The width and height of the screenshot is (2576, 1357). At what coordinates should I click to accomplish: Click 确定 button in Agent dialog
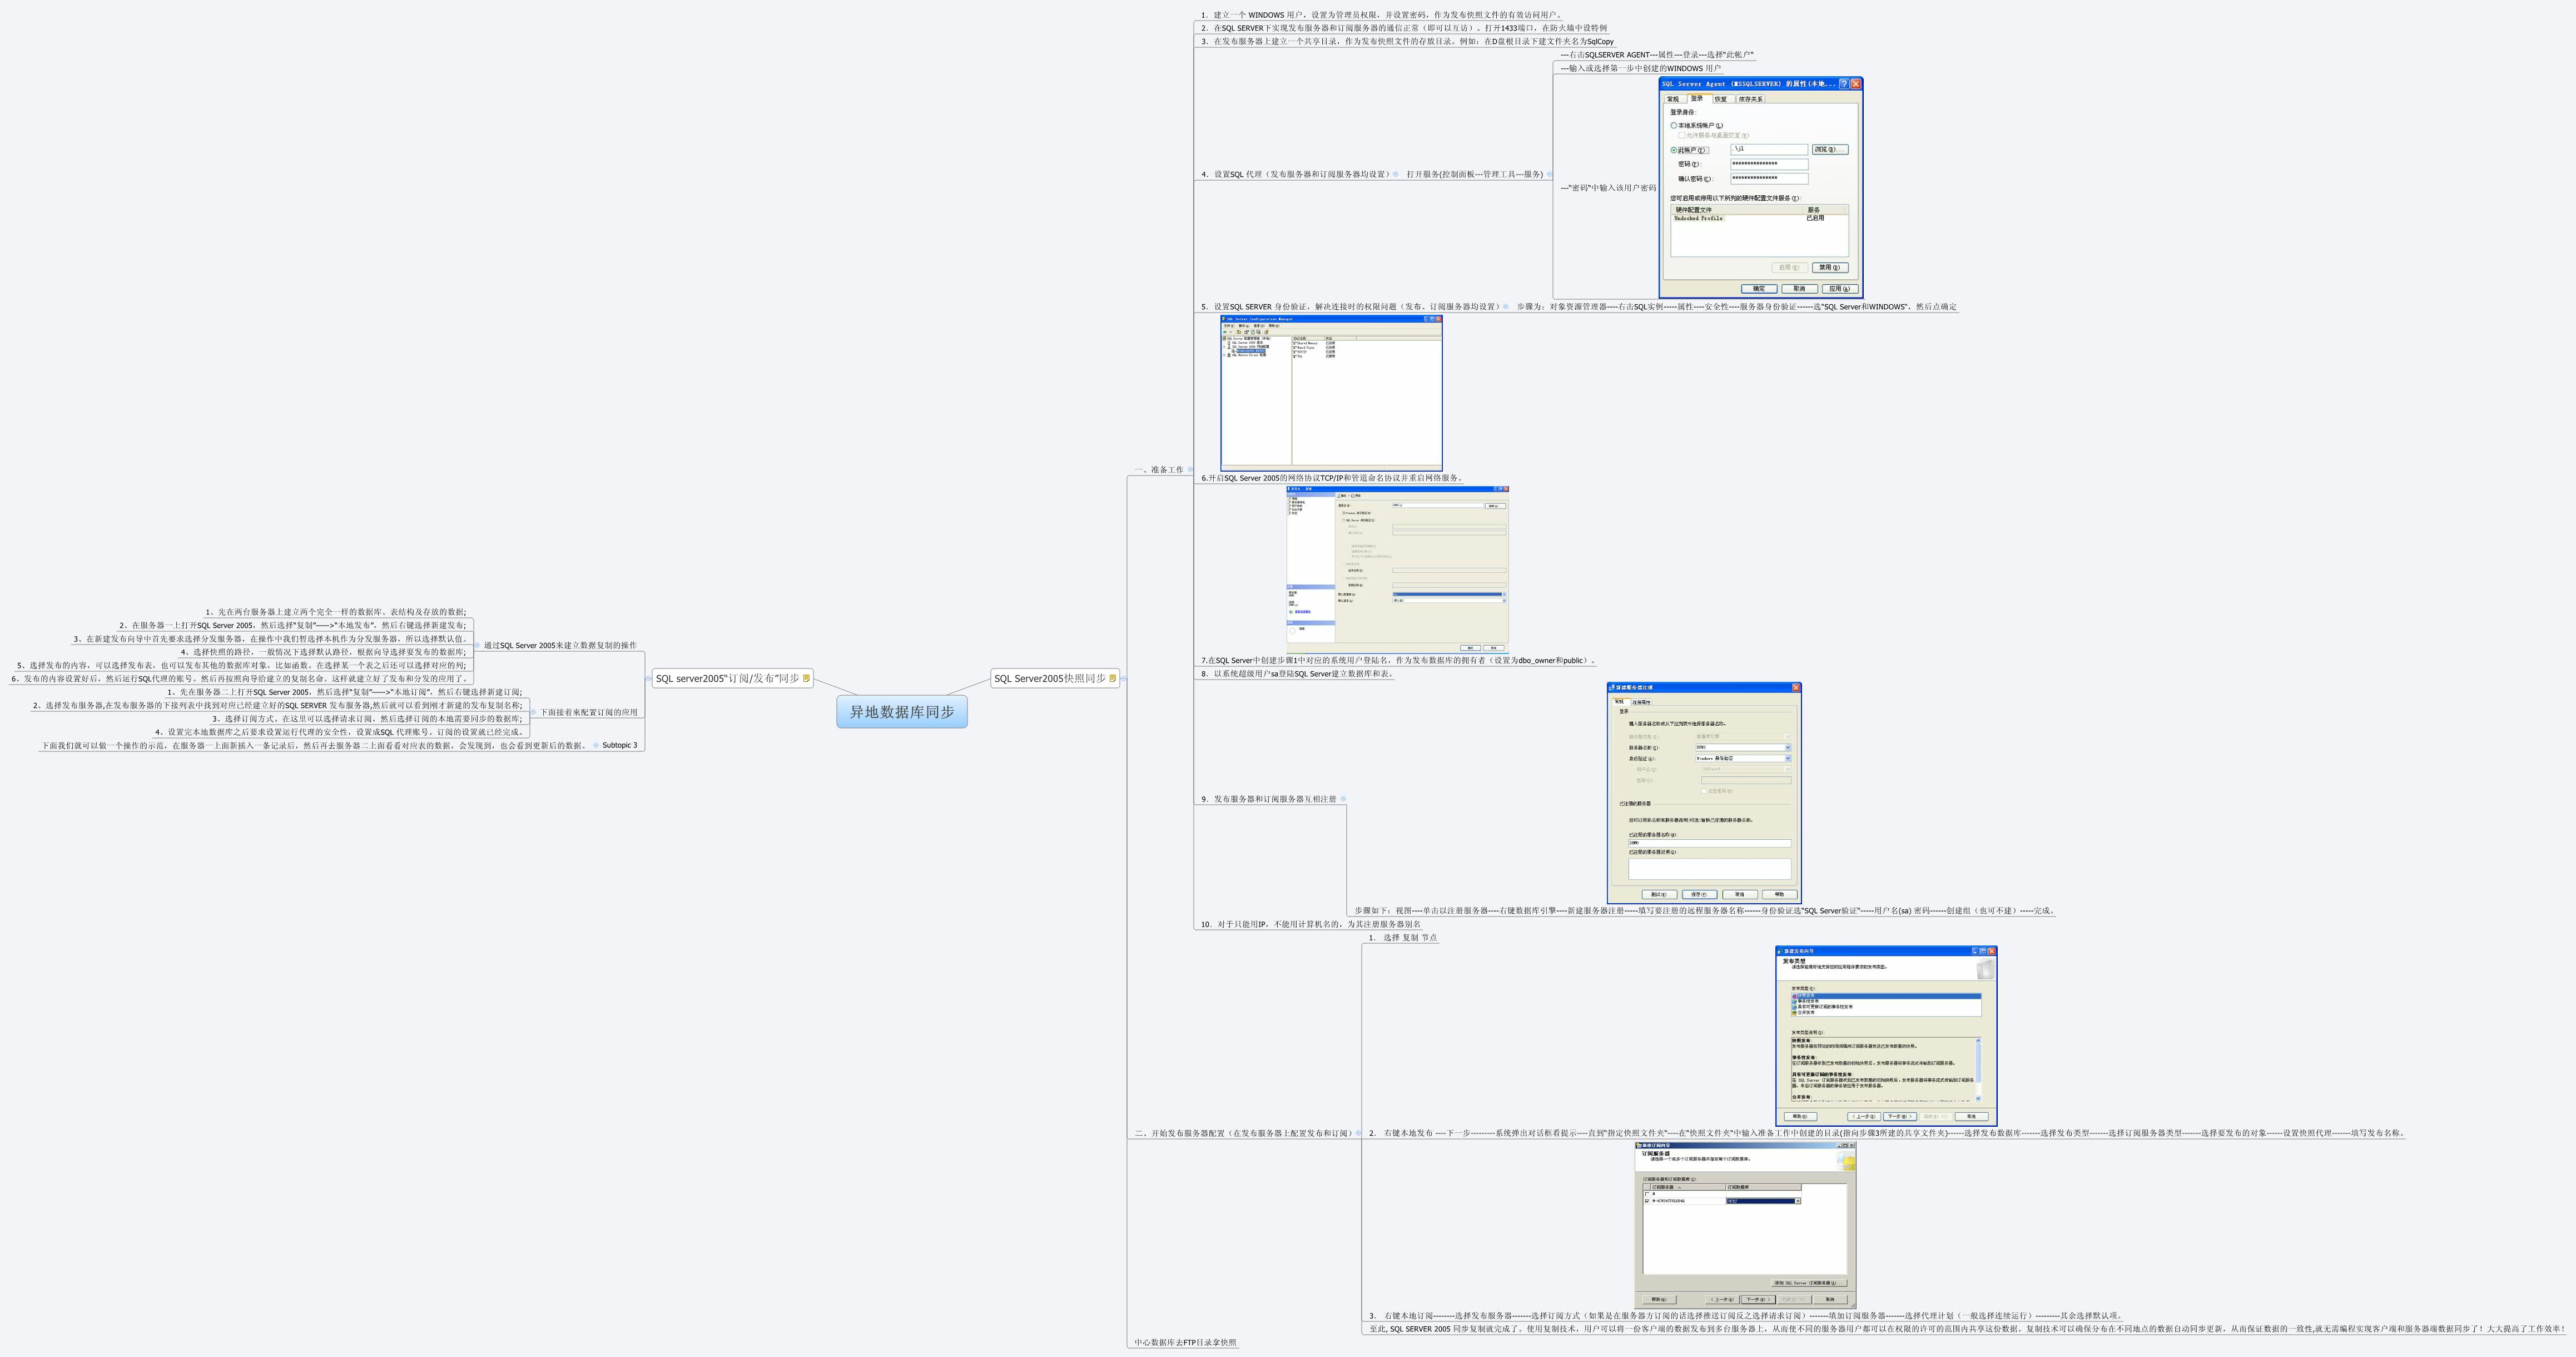point(1759,288)
